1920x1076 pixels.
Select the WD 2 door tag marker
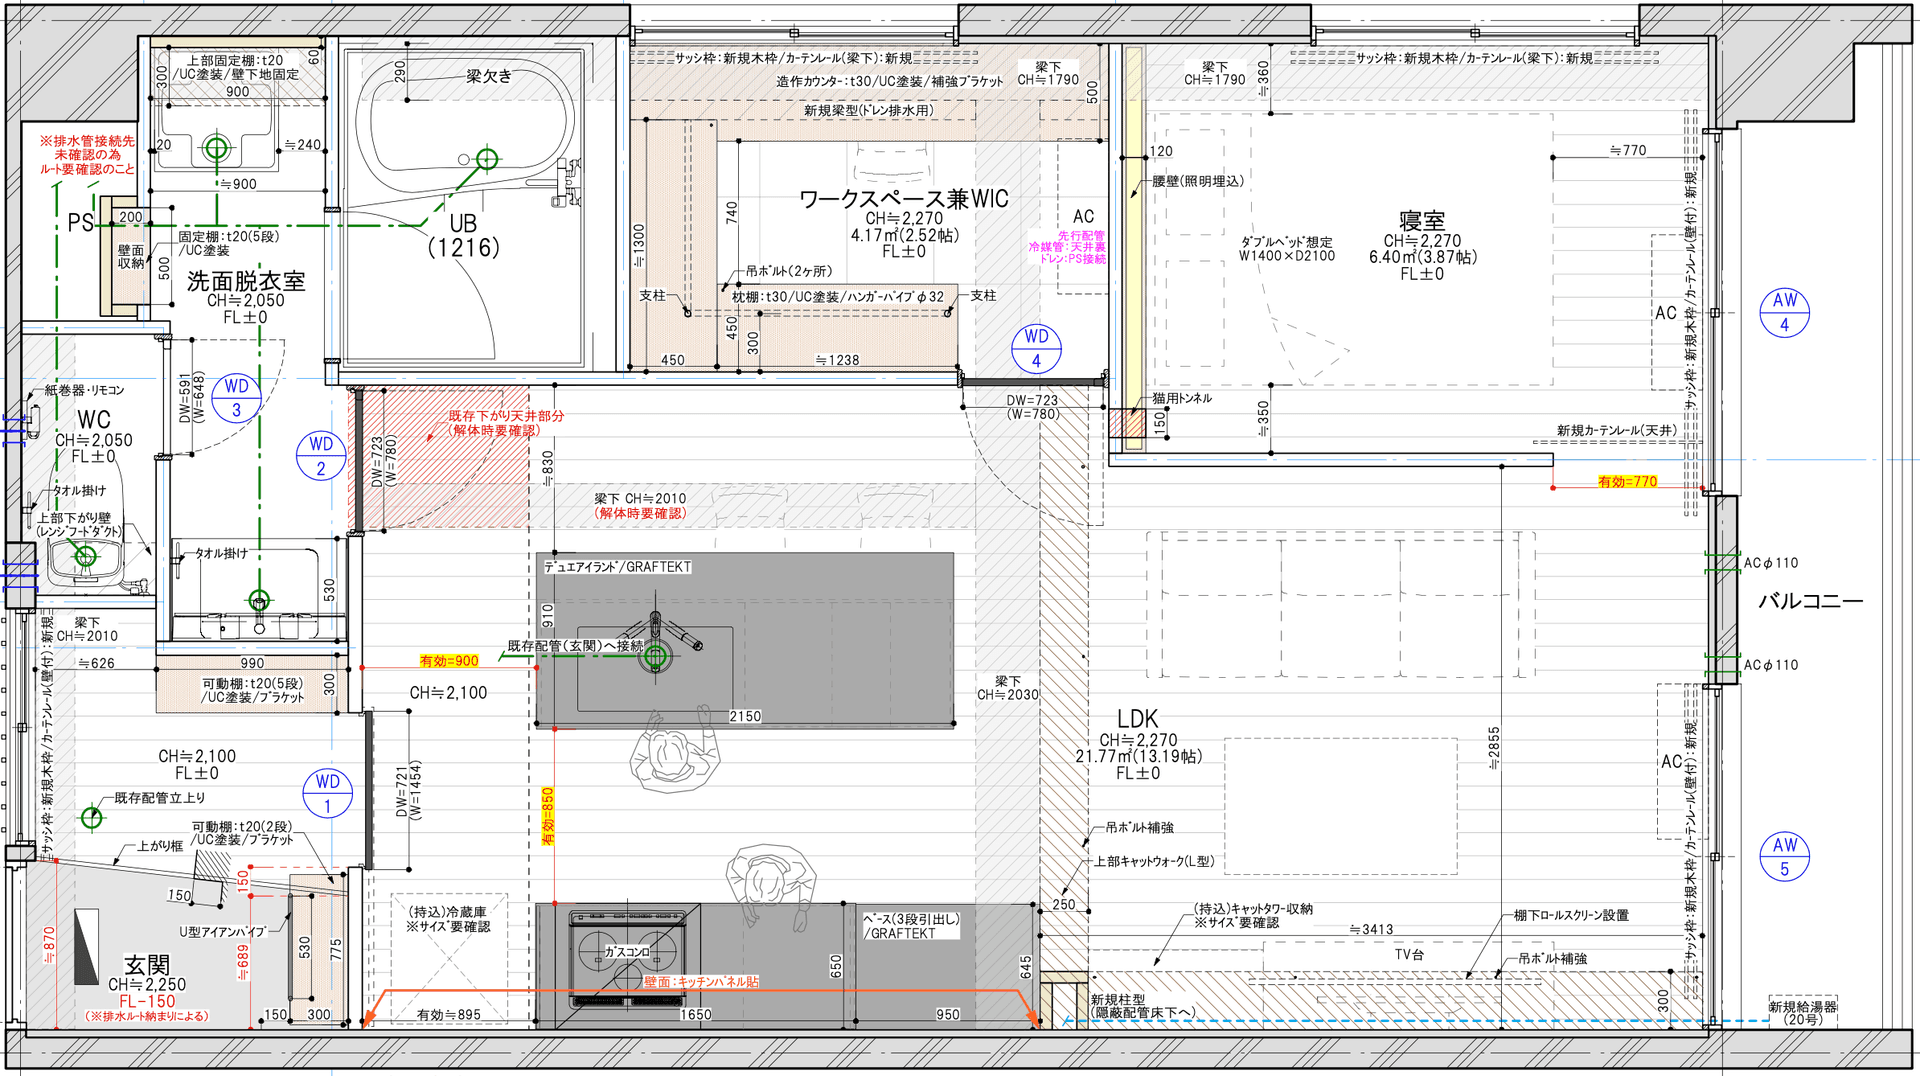(321, 456)
